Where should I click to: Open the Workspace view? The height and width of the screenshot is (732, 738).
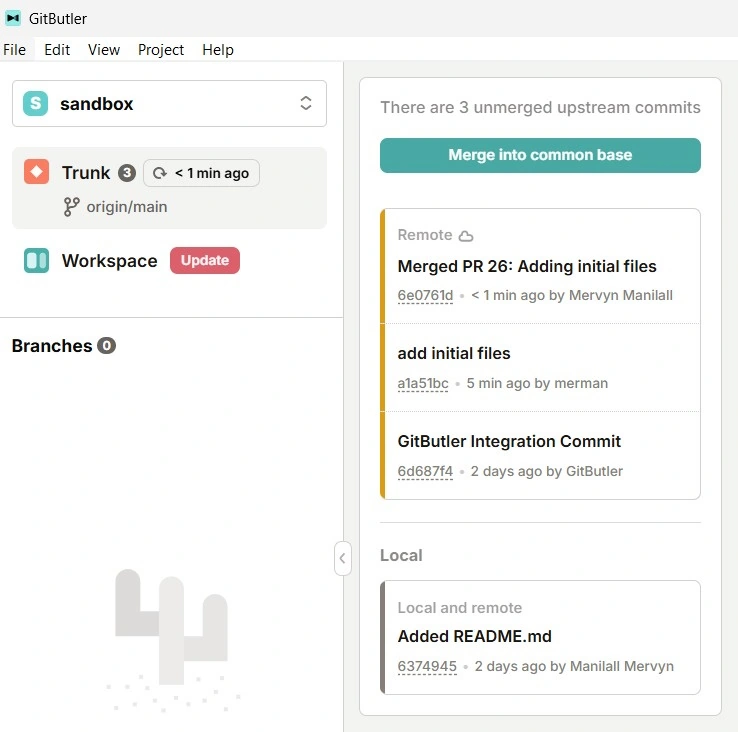point(110,260)
